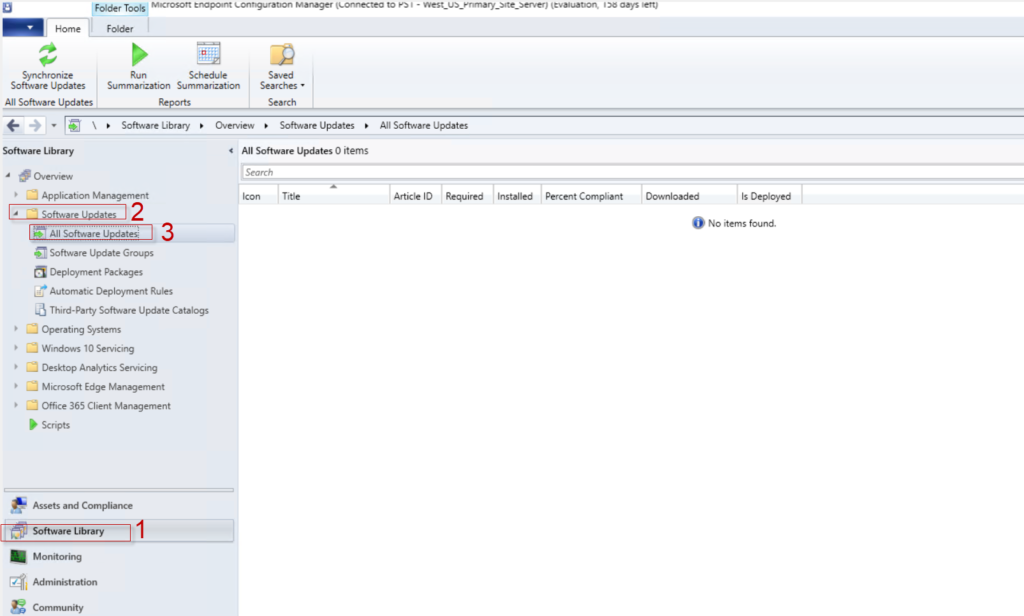Collapse the Software Library navigation pane

231,151
